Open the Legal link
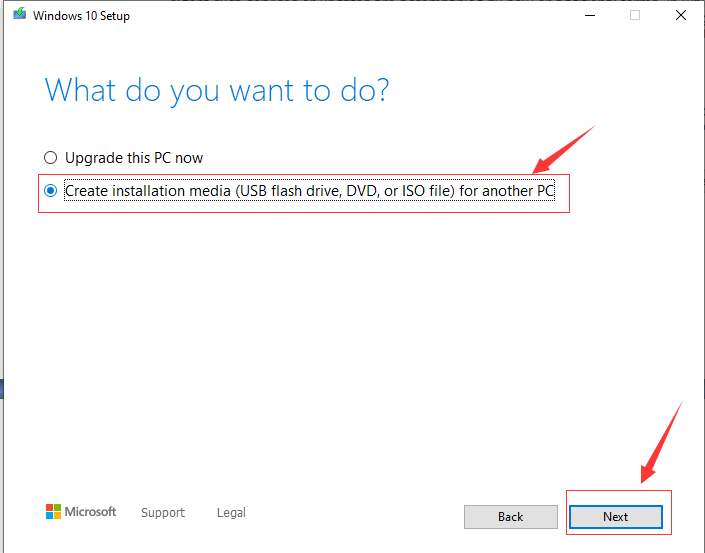 (x=231, y=513)
